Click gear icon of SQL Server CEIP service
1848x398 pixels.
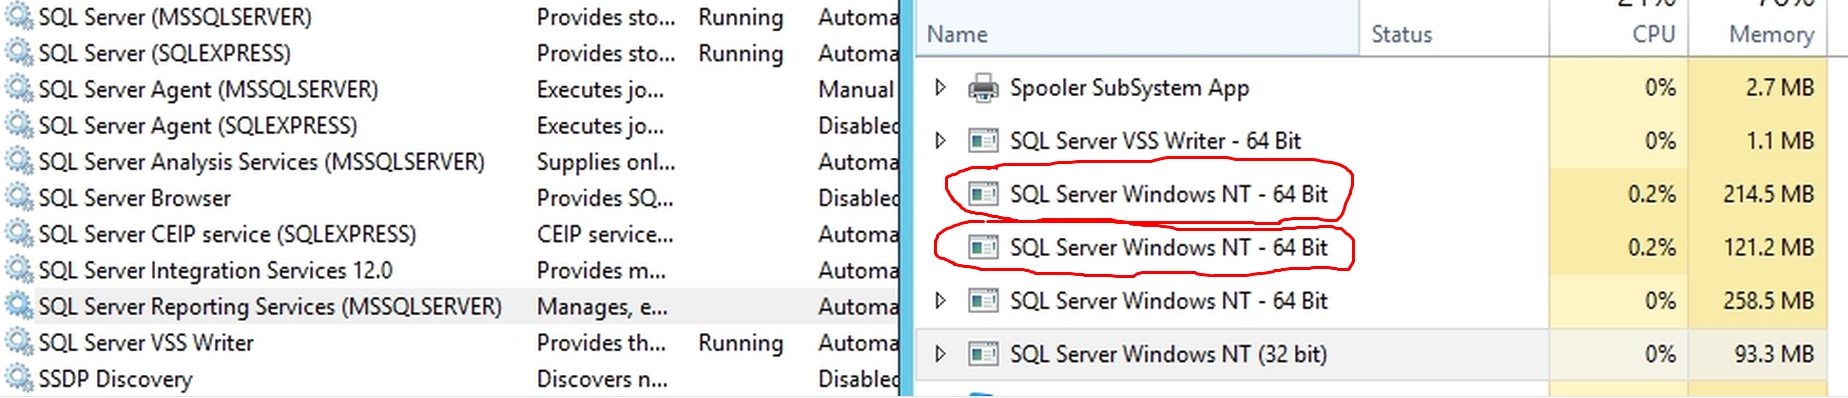(x=18, y=234)
